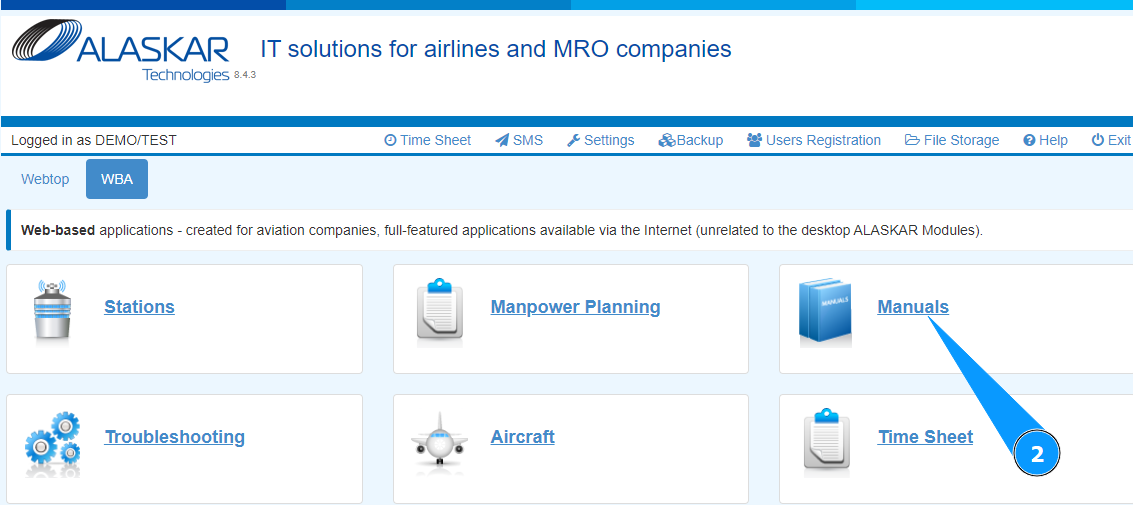Click the Backup icon in toolbar

click(x=667, y=140)
